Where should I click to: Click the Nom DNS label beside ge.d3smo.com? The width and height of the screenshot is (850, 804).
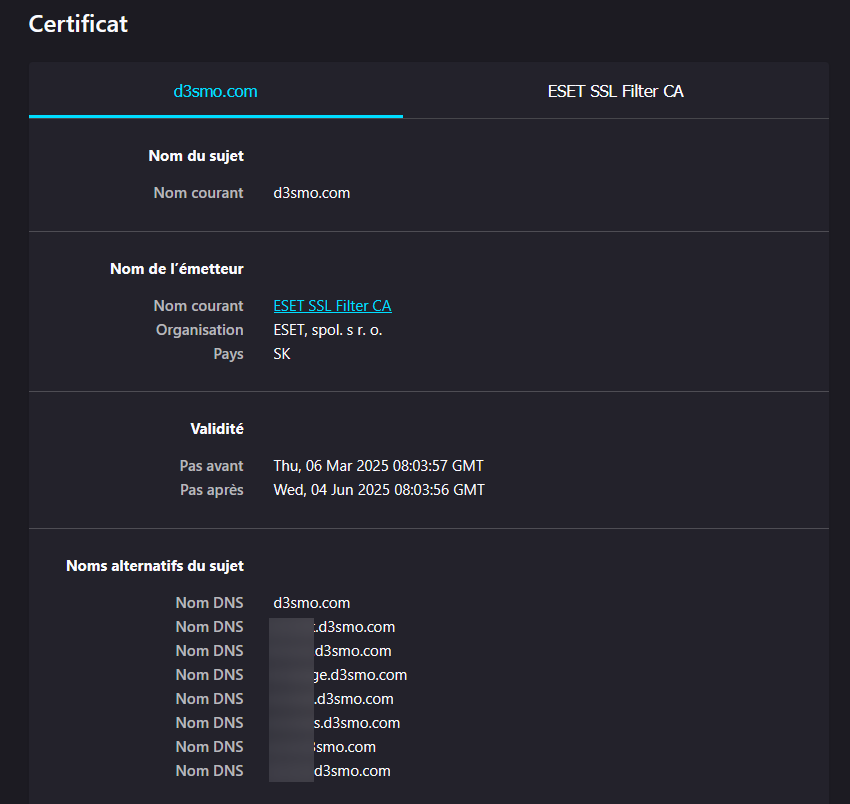click(209, 675)
